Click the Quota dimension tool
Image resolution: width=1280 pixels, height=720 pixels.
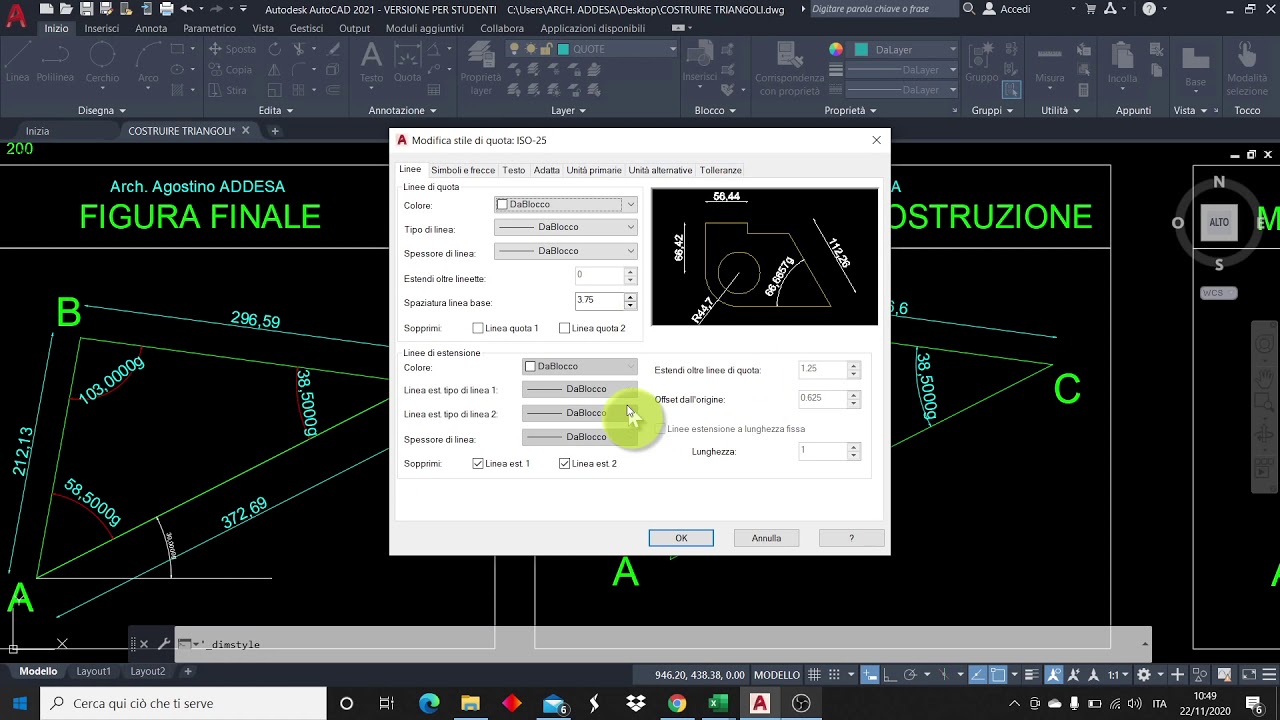click(x=408, y=62)
